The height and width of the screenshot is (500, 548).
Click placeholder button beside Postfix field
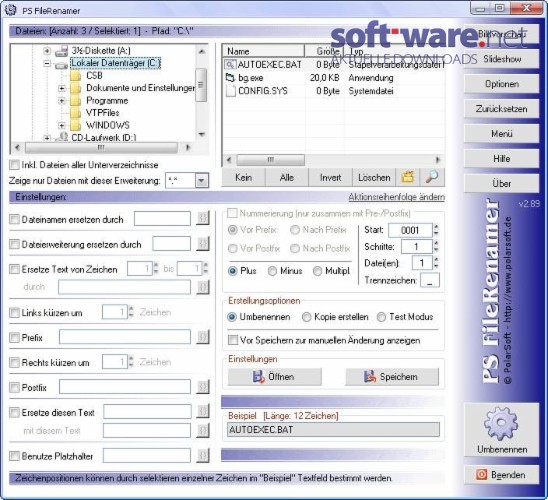pos(203,386)
